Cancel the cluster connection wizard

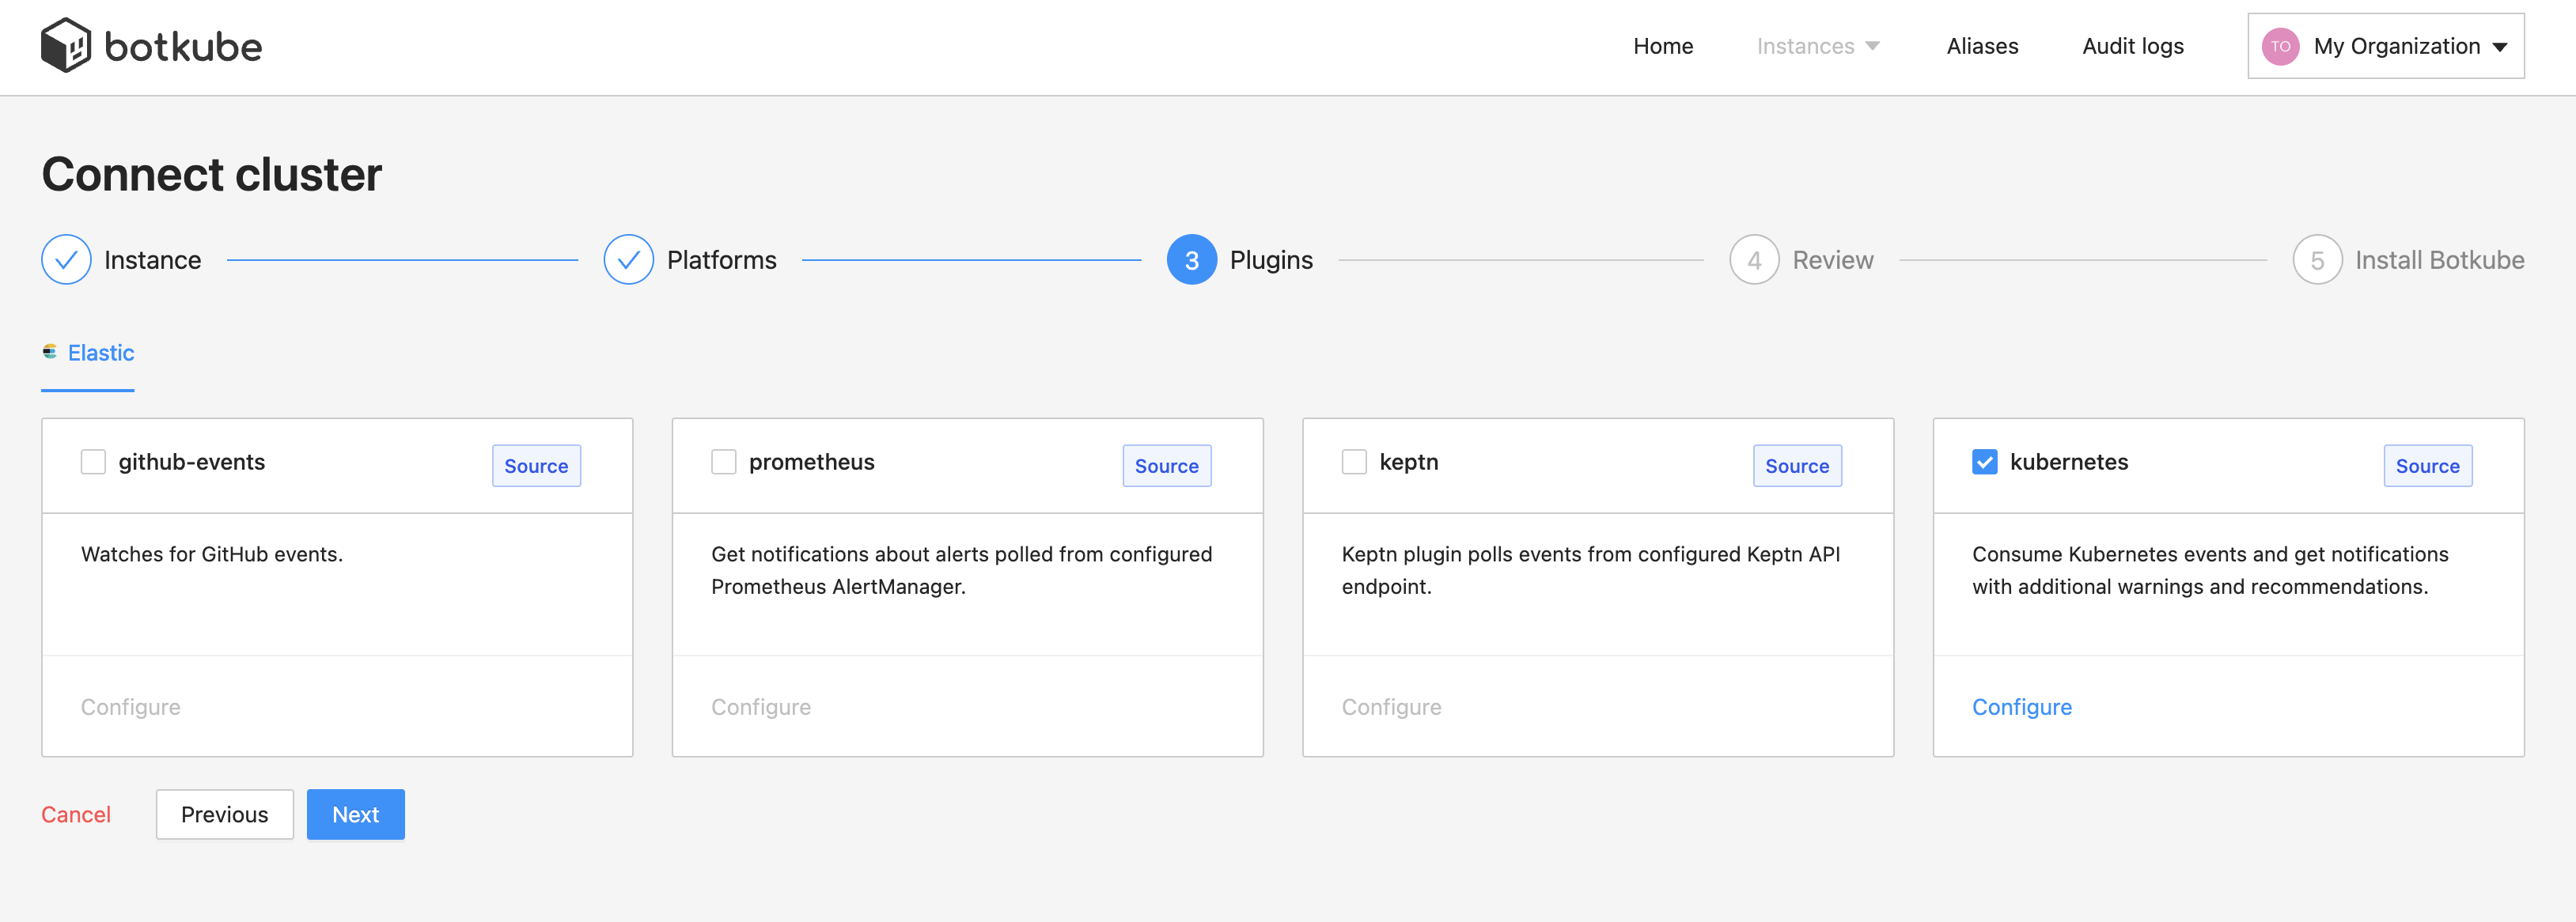click(x=76, y=815)
